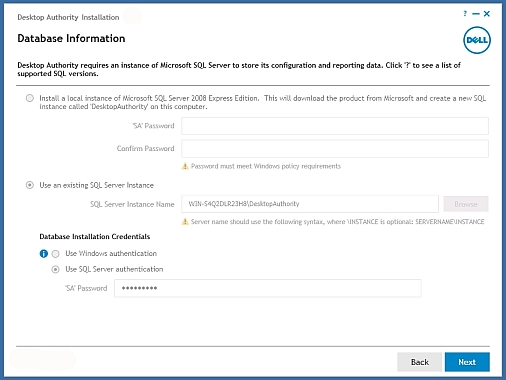Select Use an existing SQL Server Instance

(x=30, y=185)
